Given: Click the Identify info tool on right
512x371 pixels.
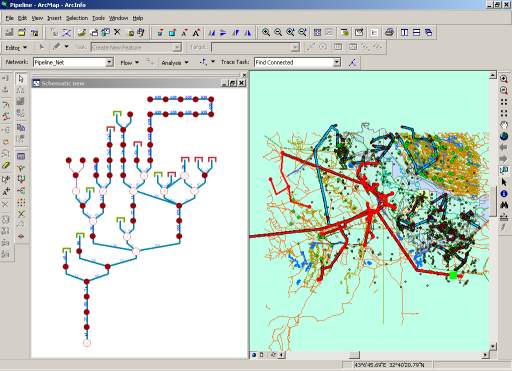Looking at the screenshot, I should click(504, 193).
